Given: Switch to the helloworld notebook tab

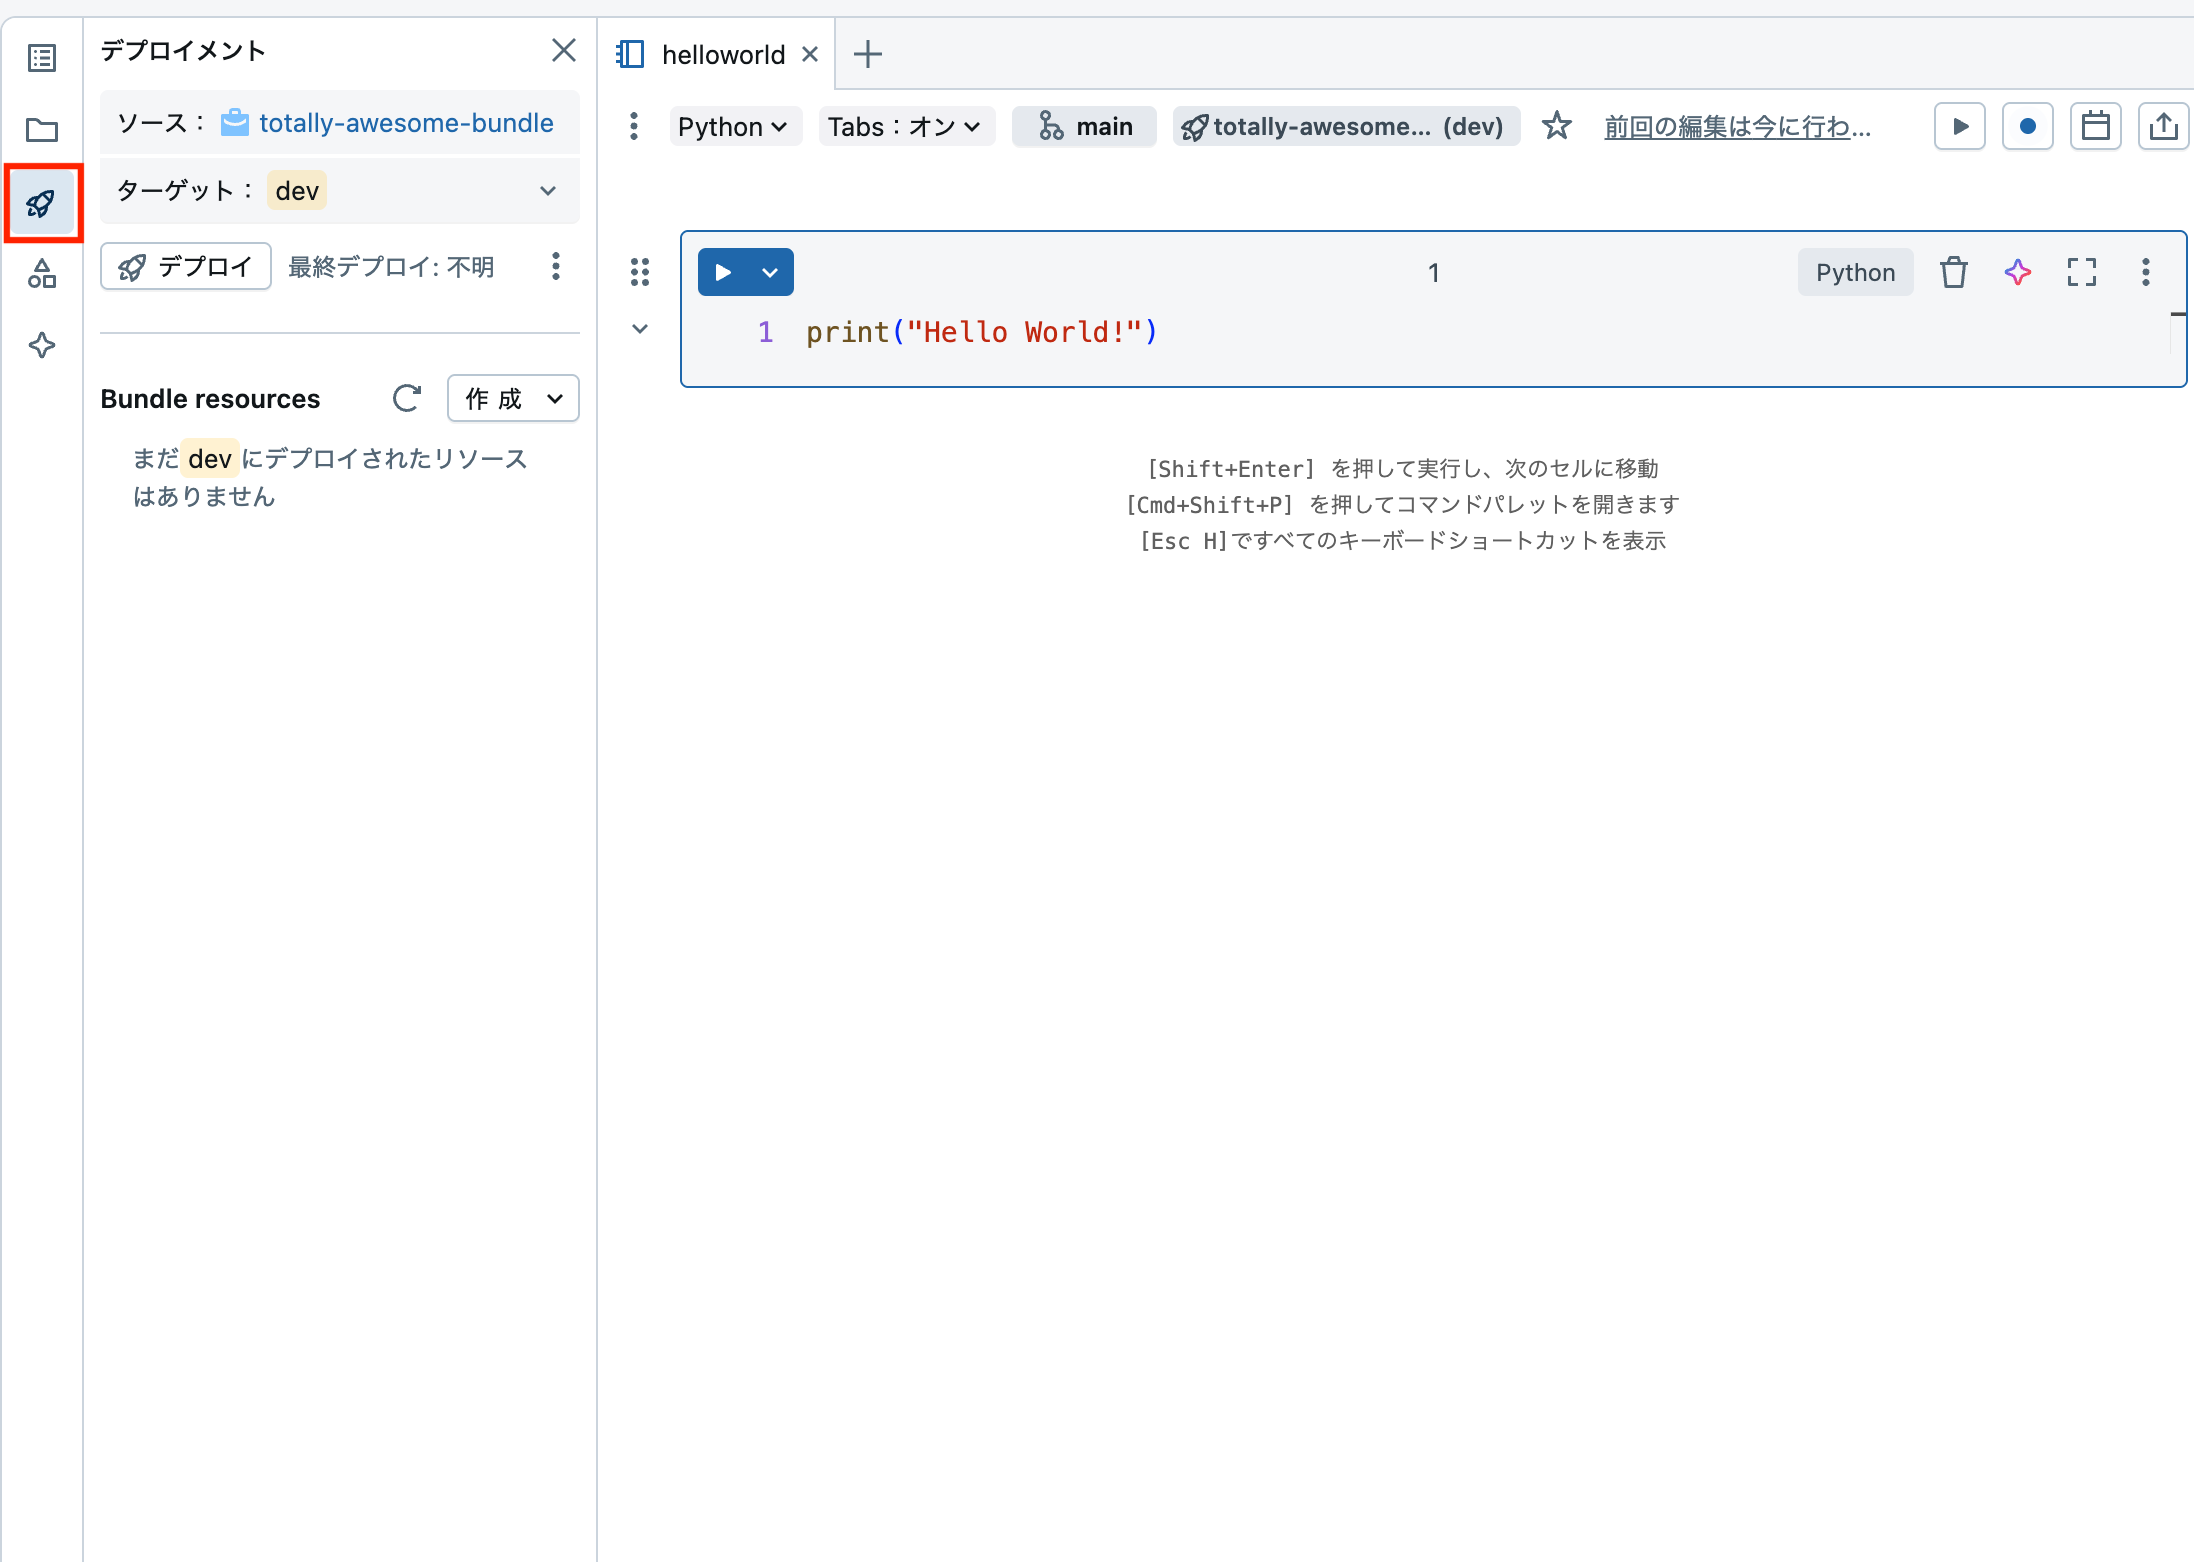Looking at the screenshot, I should point(722,54).
